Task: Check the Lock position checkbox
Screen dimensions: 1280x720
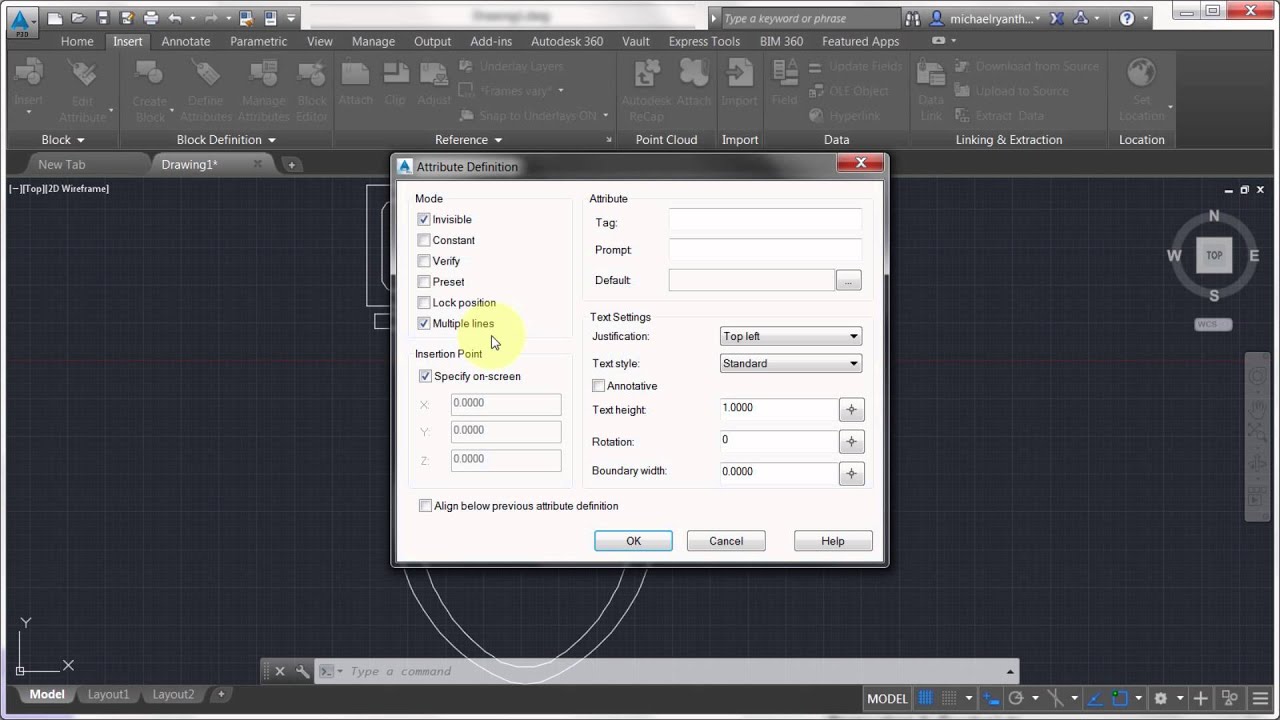Action: 424,302
